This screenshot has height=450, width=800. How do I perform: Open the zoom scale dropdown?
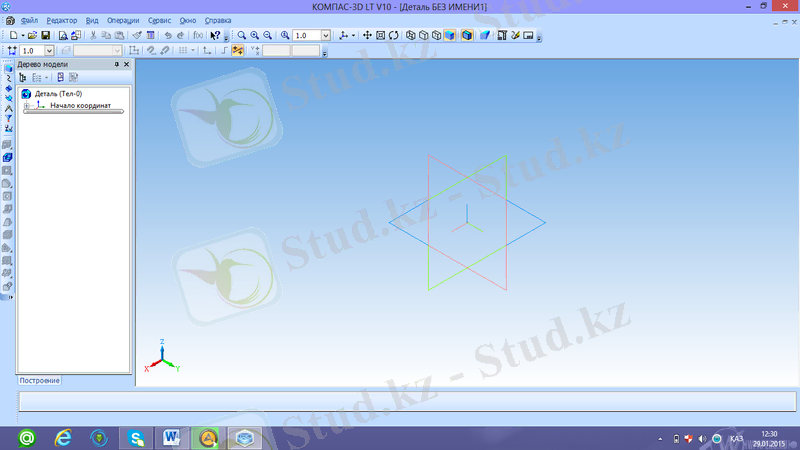[325, 35]
